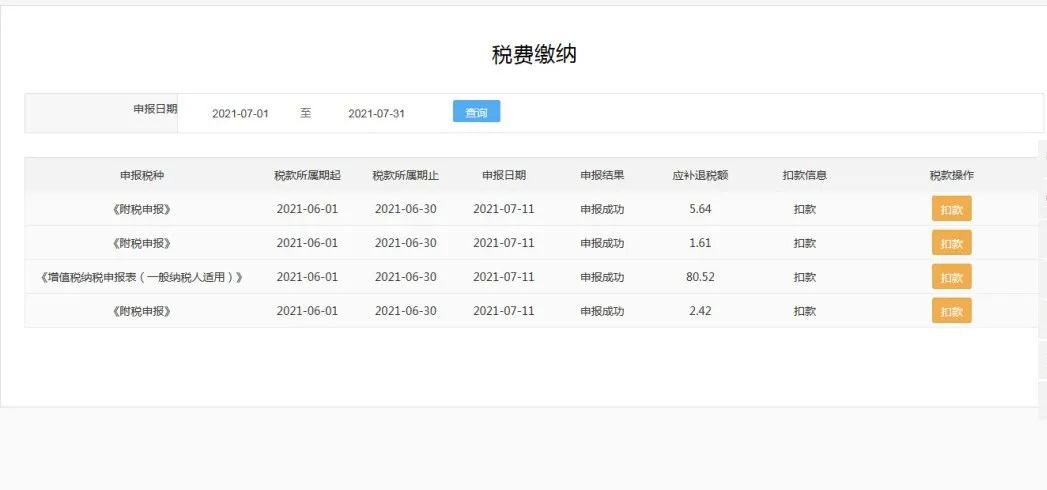Open end date field 2021-07-31
Screen dimensions: 1047x490
[377, 113]
